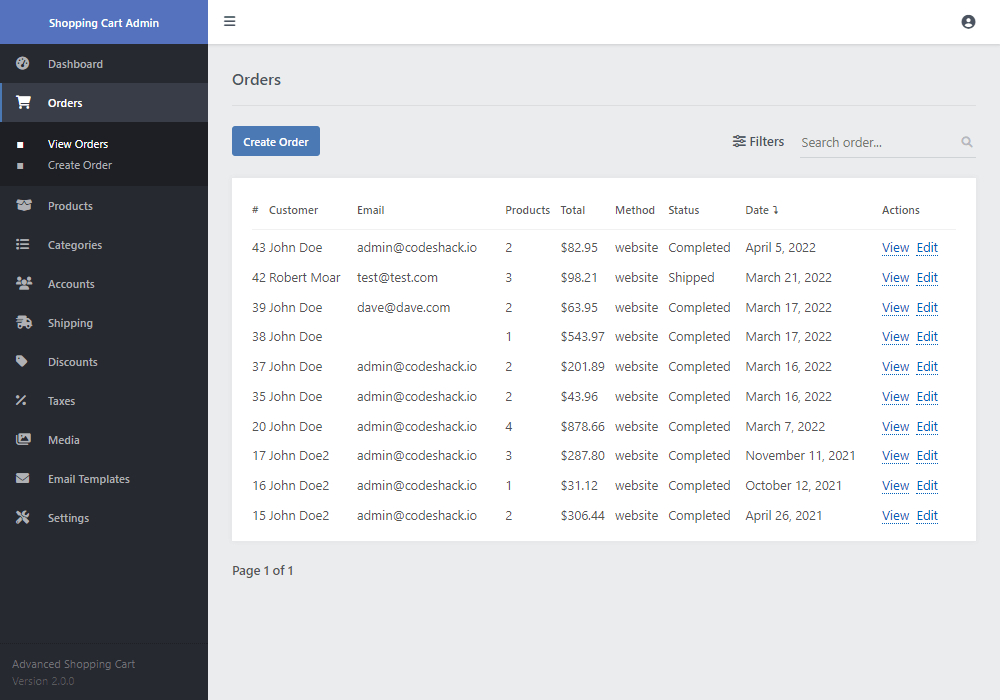
Task: Edit order 35 totaling $43.96
Action: (x=927, y=397)
